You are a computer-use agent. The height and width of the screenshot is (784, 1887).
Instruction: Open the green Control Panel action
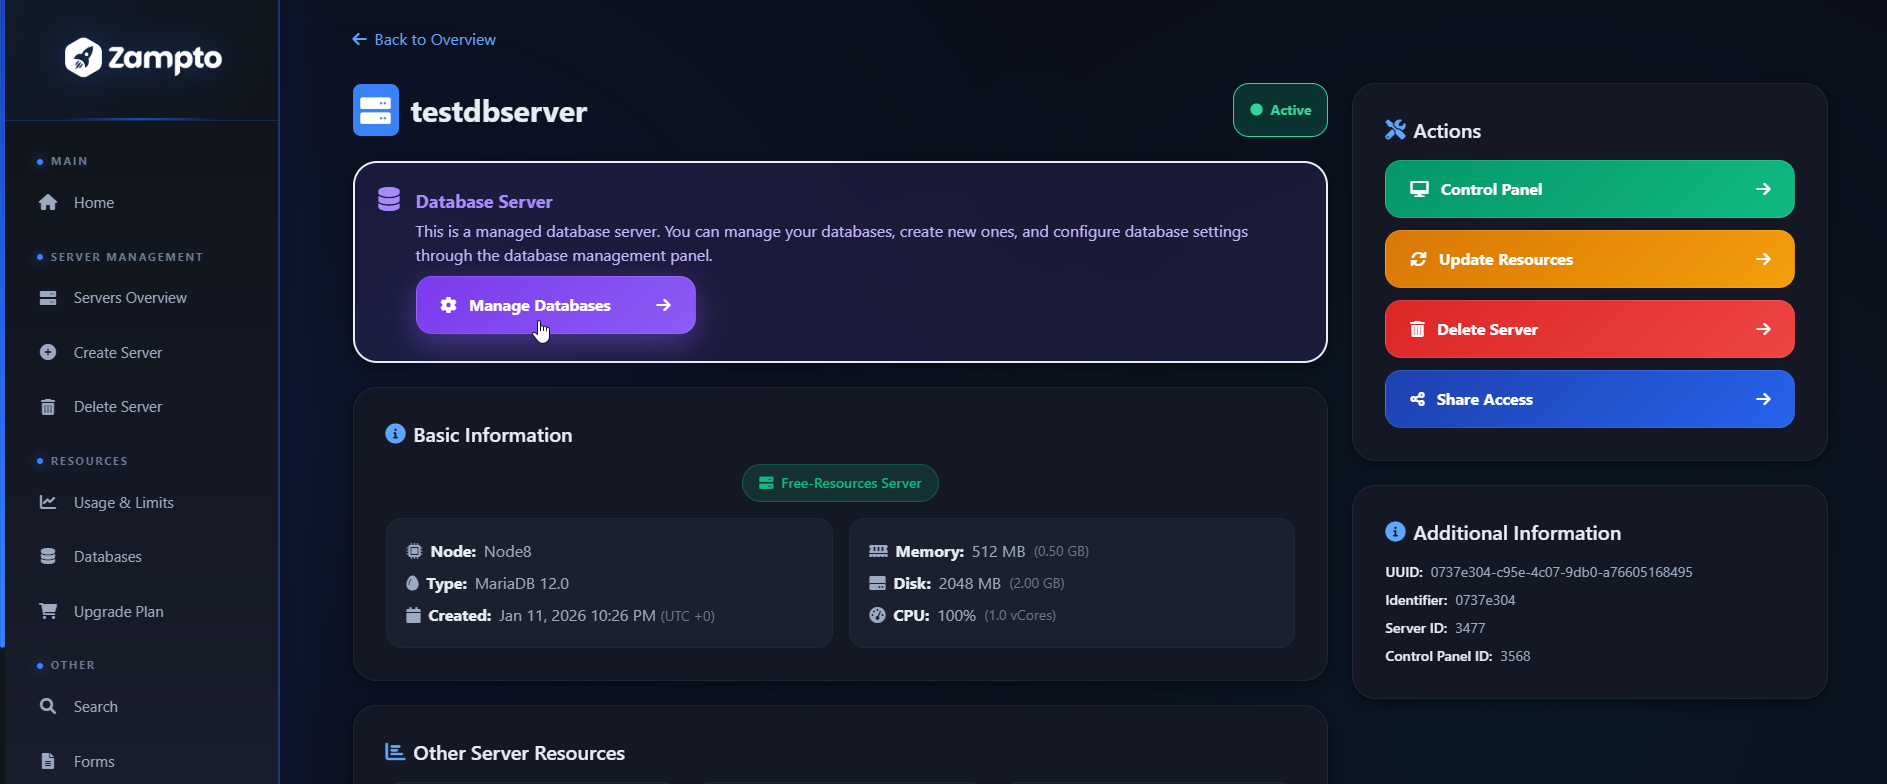(1589, 189)
